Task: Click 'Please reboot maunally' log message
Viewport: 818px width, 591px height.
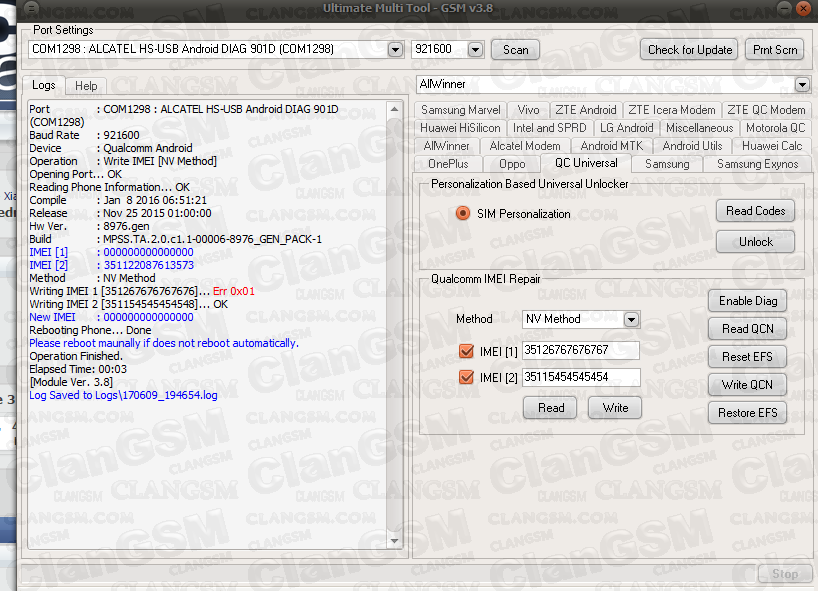Action: click(164, 343)
